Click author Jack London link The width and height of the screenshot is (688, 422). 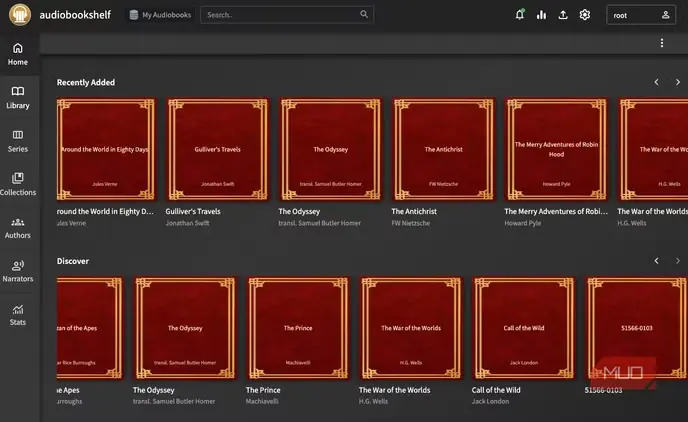click(x=490, y=401)
